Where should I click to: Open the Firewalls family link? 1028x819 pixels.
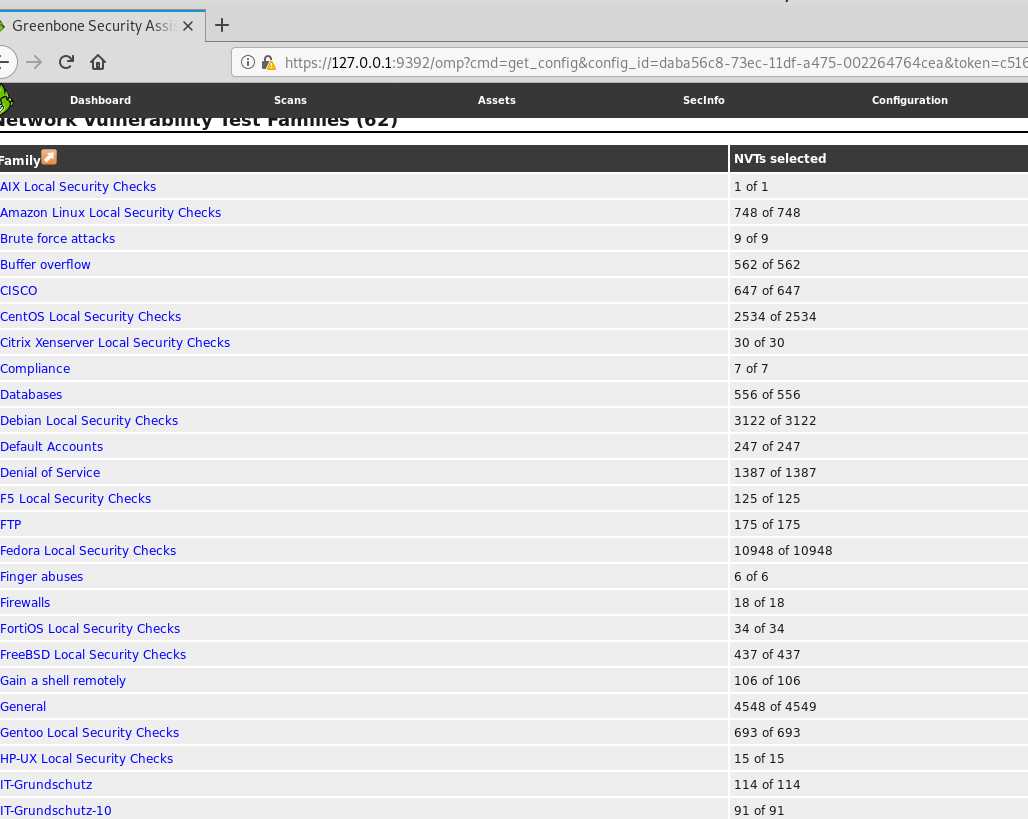coord(25,603)
